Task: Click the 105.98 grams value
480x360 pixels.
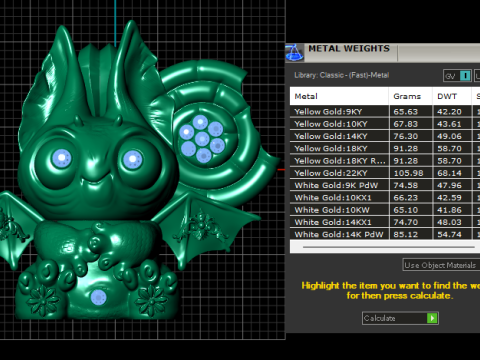Action: 408,173
